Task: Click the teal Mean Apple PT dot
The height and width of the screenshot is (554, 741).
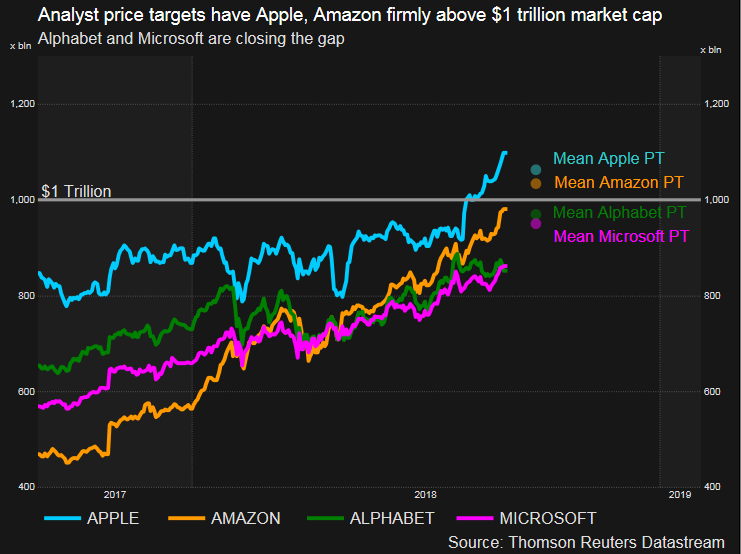Action: click(x=536, y=169)
